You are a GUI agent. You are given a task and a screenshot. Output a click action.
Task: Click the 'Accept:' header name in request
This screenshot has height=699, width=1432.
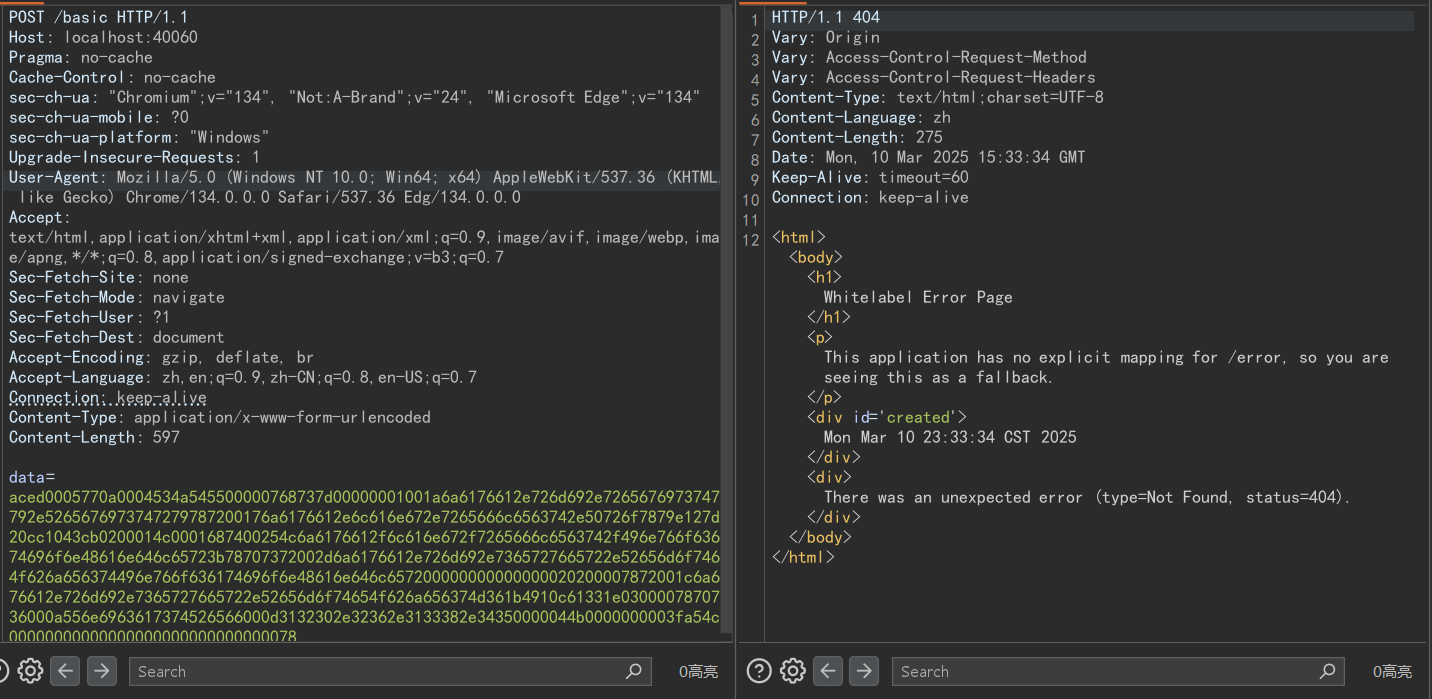[40, 217]
